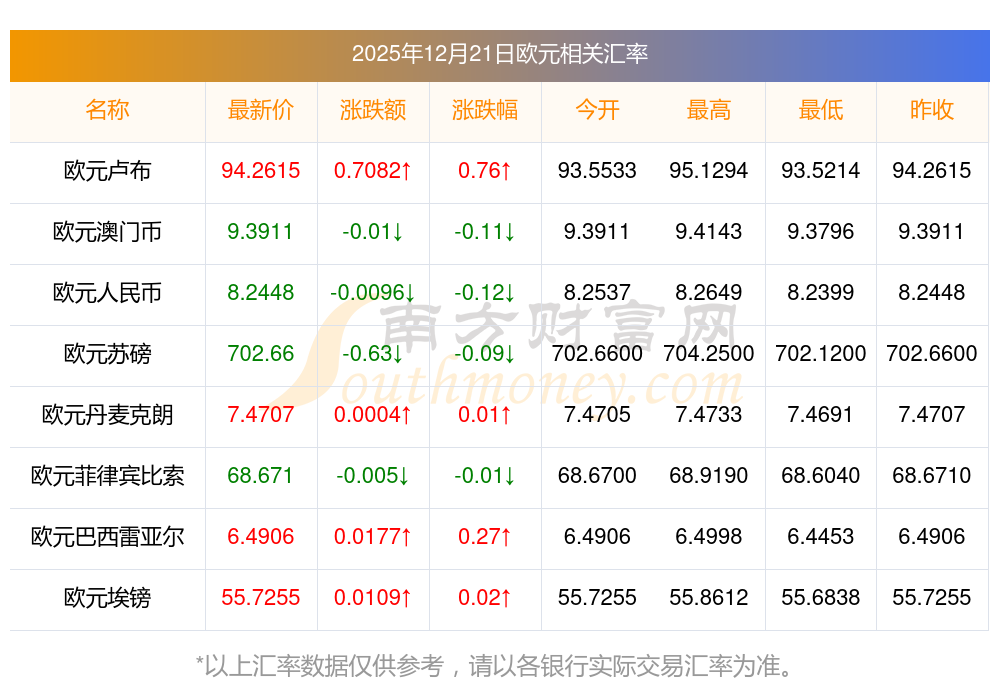Select the 最低 column header
The height and width of the screenshot is (697, 1000).
point(821,110)
